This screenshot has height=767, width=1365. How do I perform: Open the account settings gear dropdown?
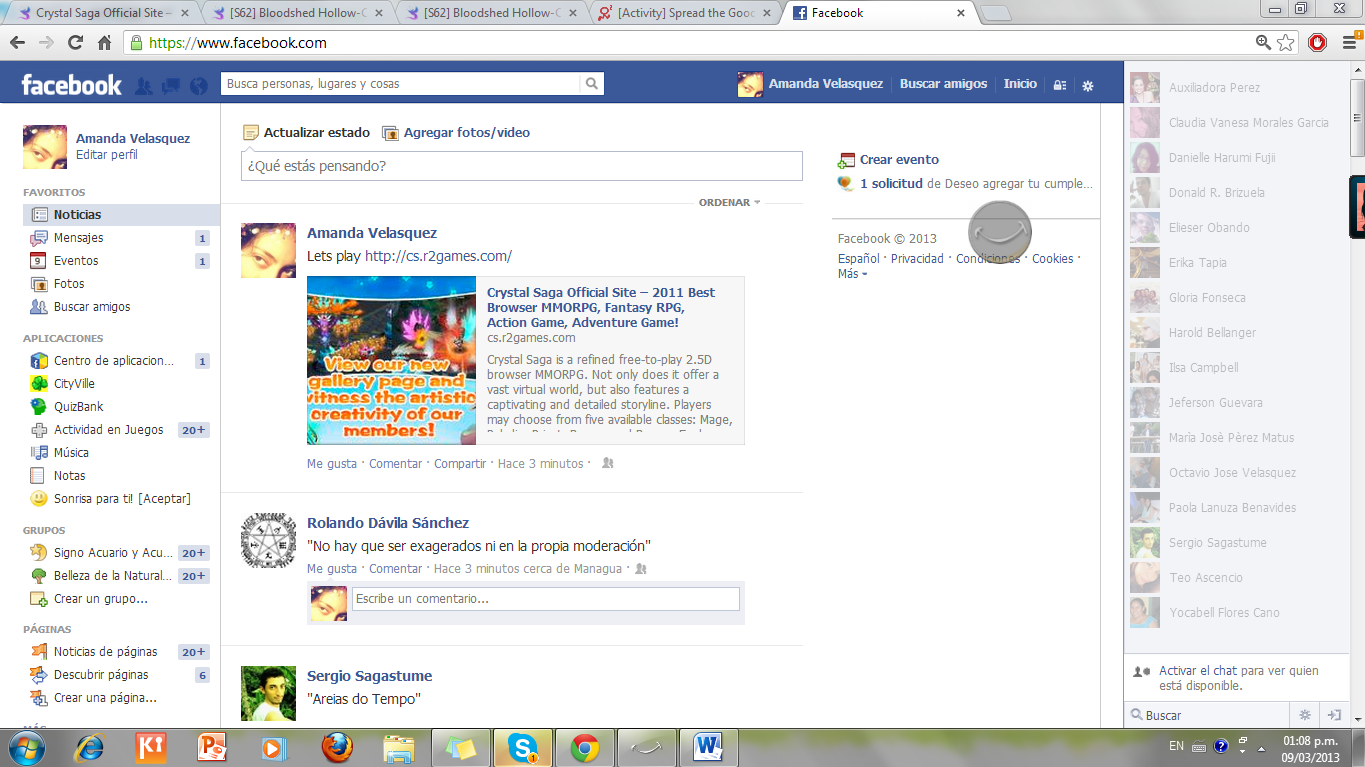click(x=1088, y=85)
